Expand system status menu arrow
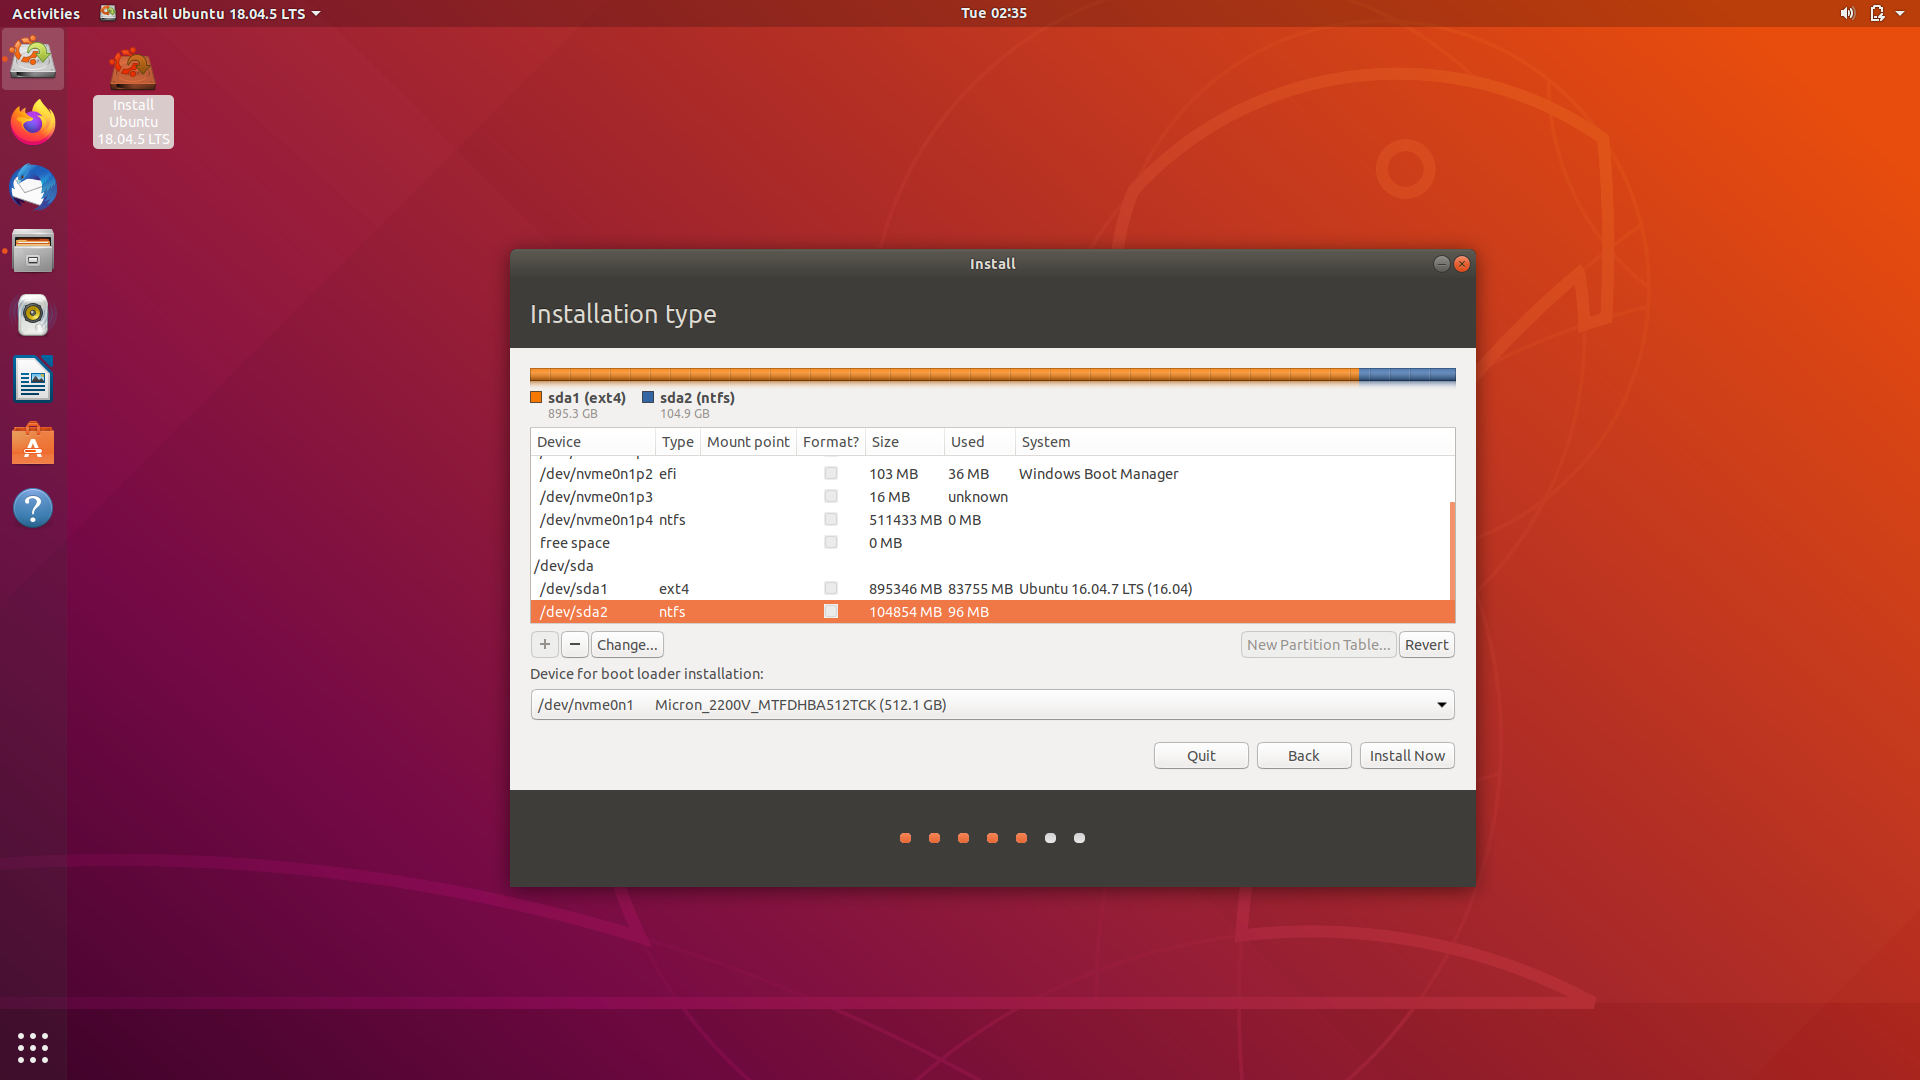 click(1900, 13)
